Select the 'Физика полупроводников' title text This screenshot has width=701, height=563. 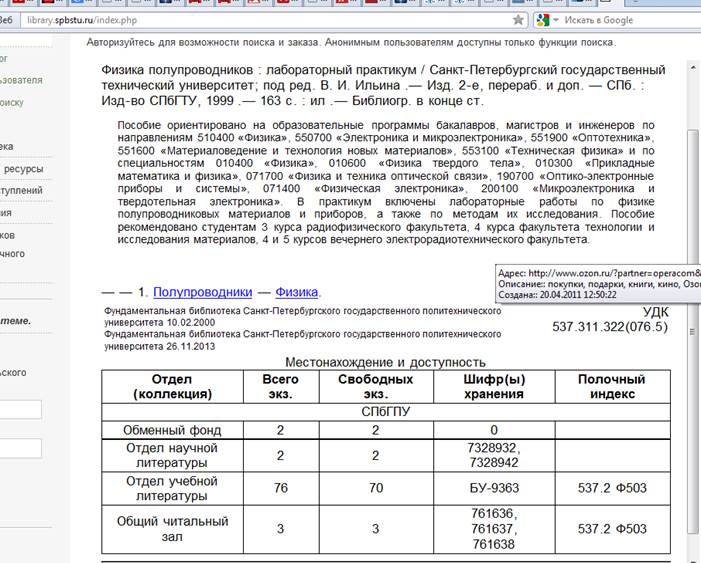tap(177, 70)
